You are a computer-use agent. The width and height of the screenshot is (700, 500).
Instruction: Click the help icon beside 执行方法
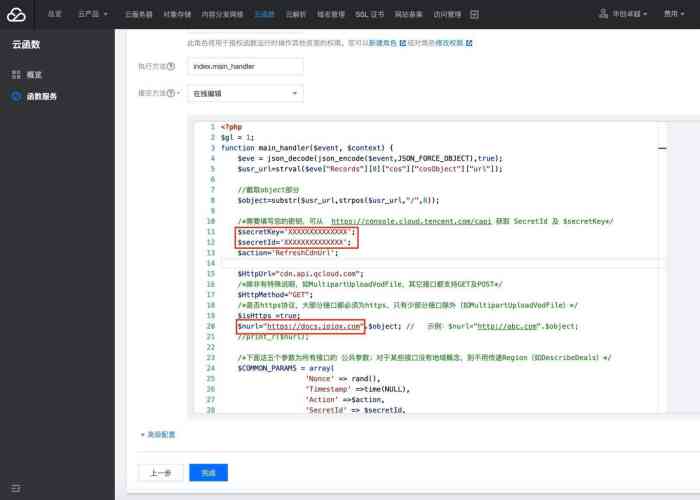(171, 67)
